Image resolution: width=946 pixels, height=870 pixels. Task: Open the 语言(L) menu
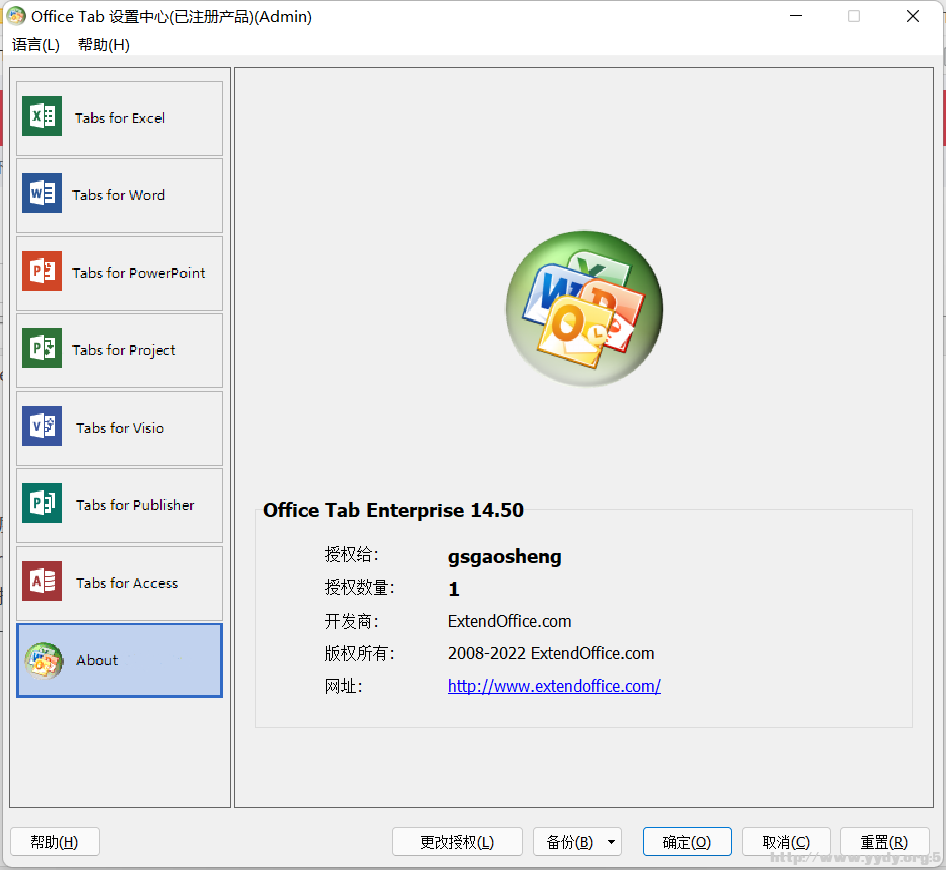36,45
